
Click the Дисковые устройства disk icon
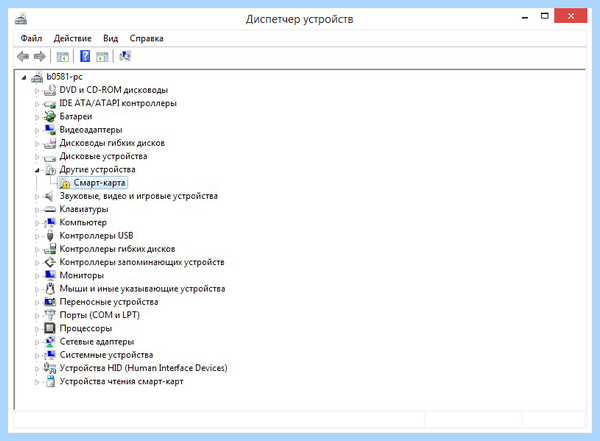[x=50, y=157]
